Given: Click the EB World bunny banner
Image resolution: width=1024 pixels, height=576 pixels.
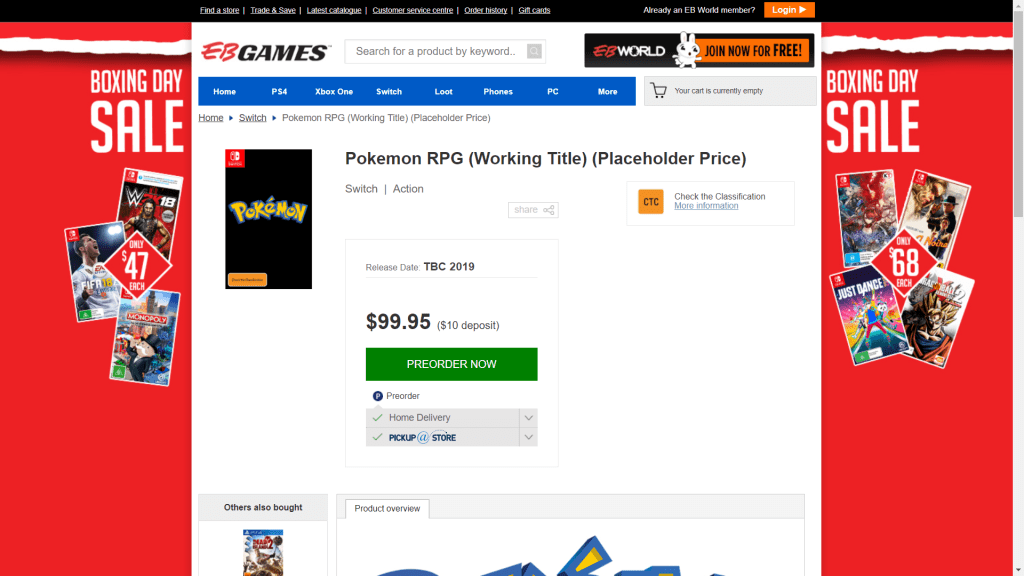Looking at the screenshot, I should [x=699, y=50].
